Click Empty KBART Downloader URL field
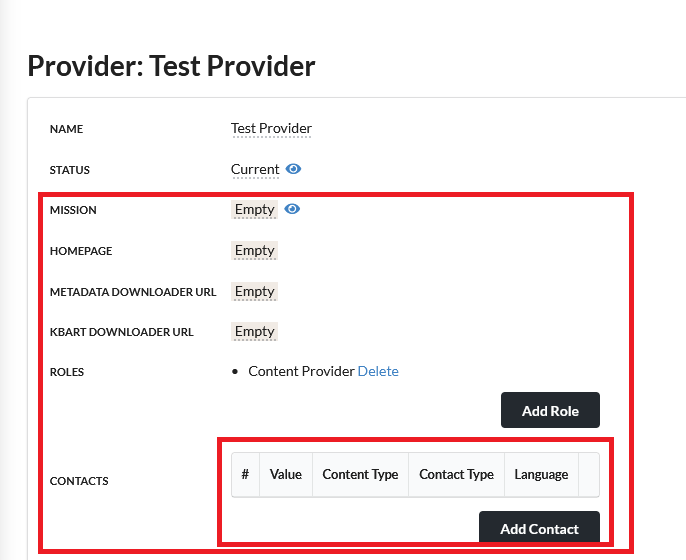The image size is (686, 560). [254, 331]
